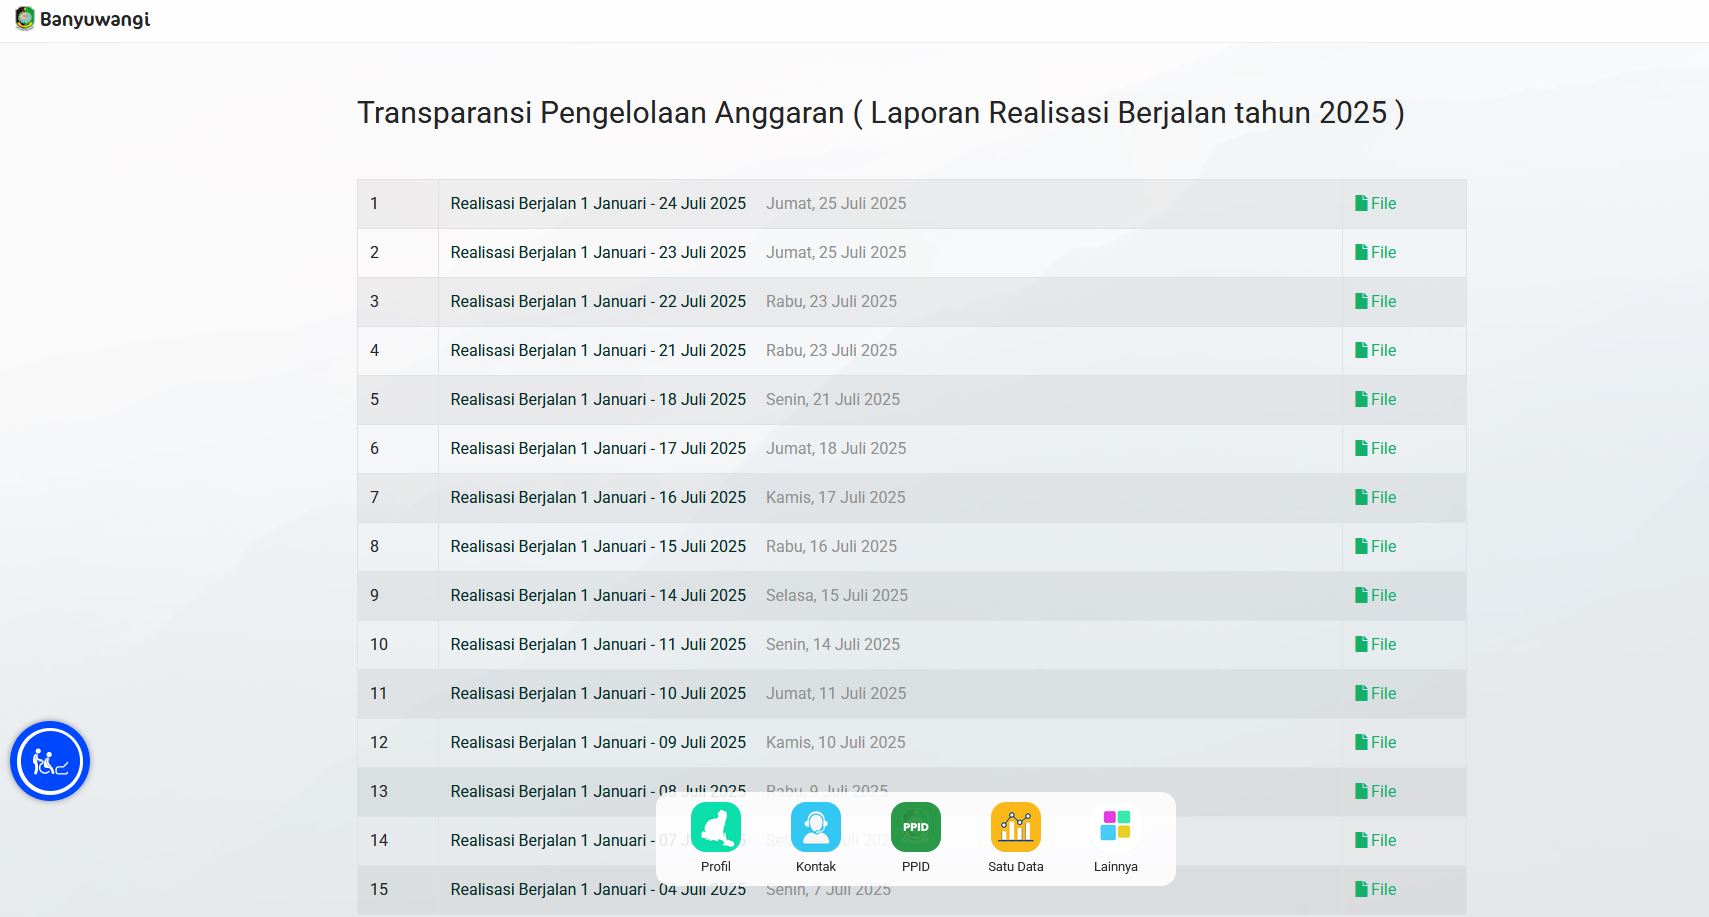The image size is (1709, 917).
Task: Open File link for 23 Juli 2025 report
Action: (x=1376, y=252)
